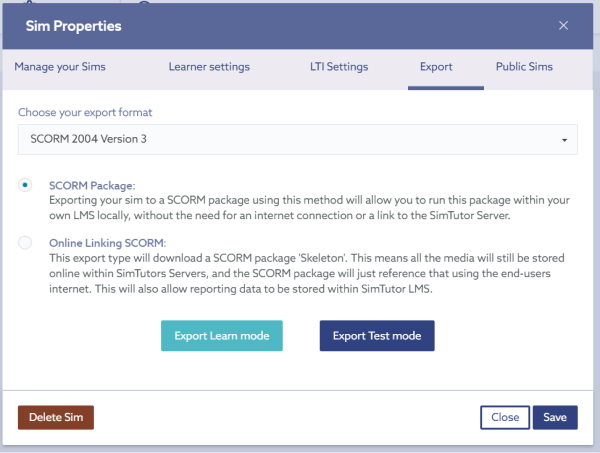Open the Public Sims tab
The width and height of the screenshot is (600, 453).
coord(524,67)
